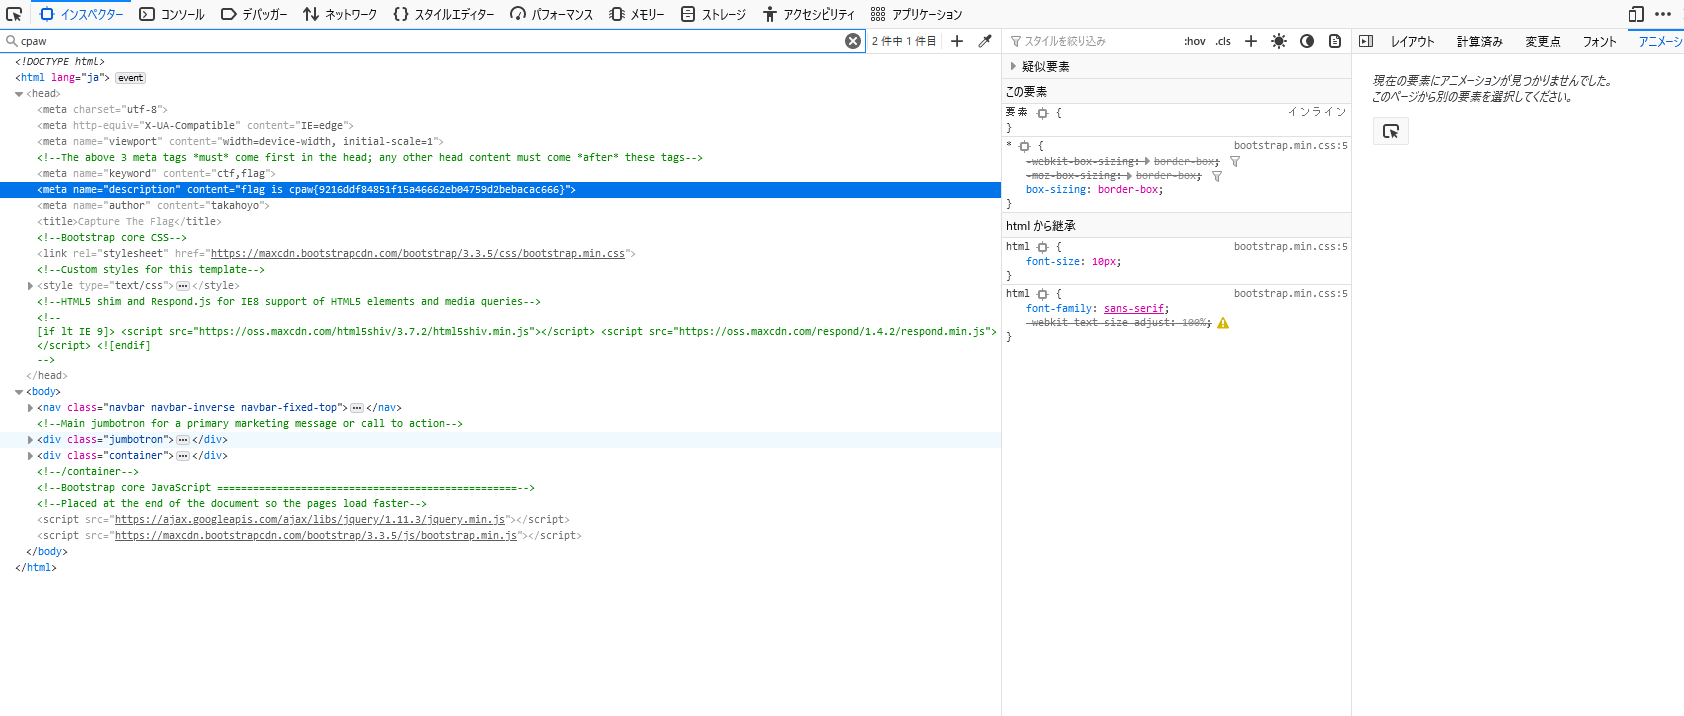Image resolution: width=1684 pixels, height=716 pixels.
Task: Switch to the コンソール tab
Action: (x=172, y=14)
